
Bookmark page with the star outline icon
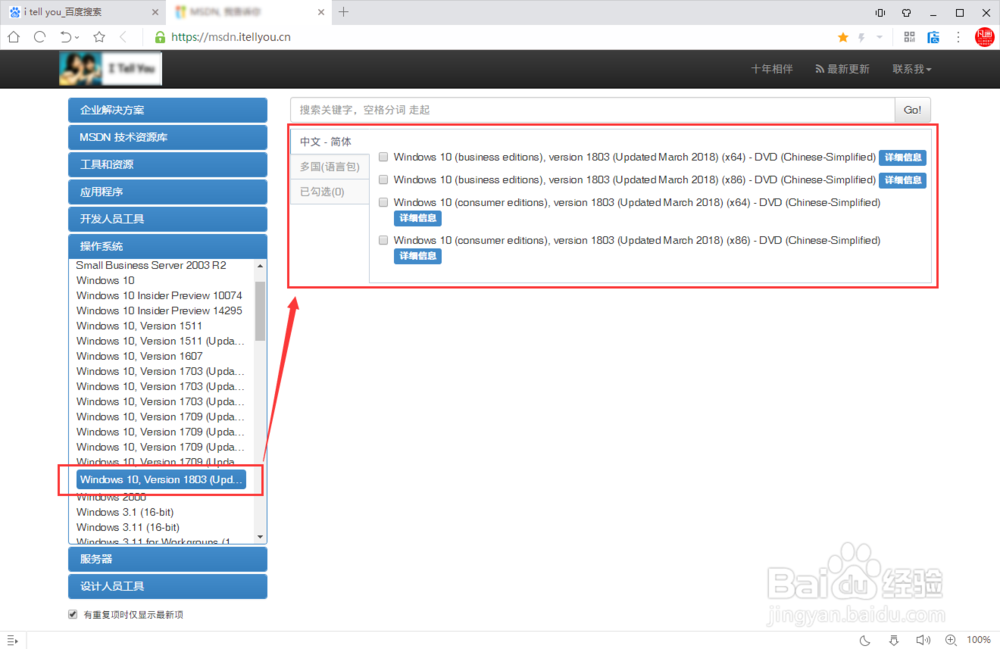99,37
